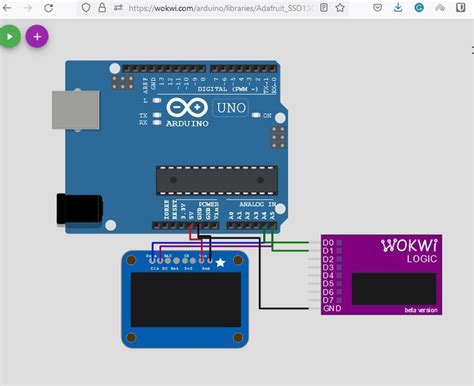Toggle reader view icon in address bar
474x386 pixels.
324,8
